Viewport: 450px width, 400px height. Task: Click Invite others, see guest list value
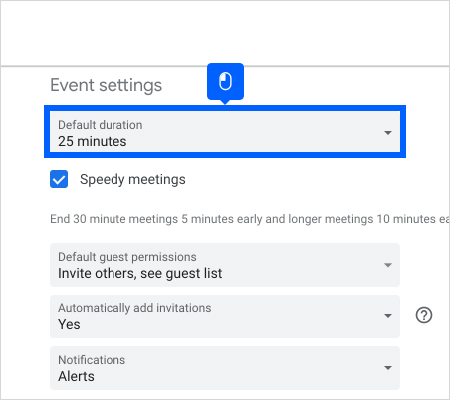pyautogui.click(x=140, y=274)
